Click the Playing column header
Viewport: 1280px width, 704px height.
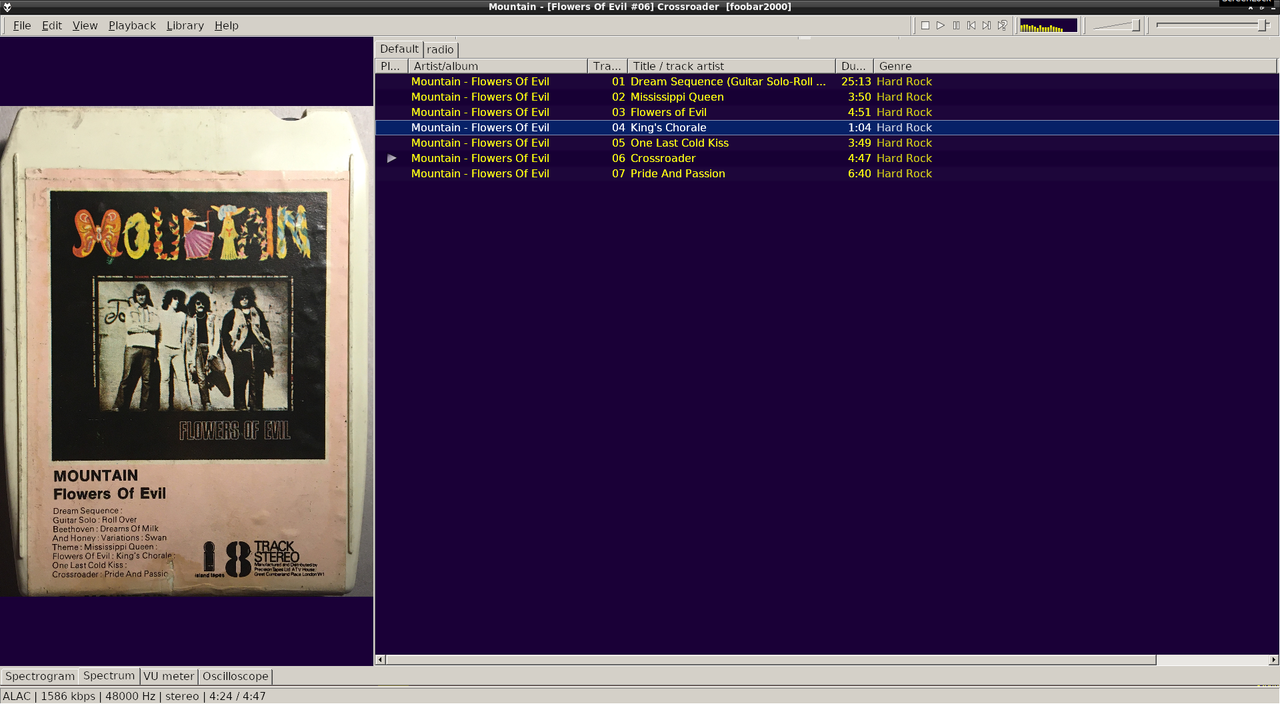(392, 66)
